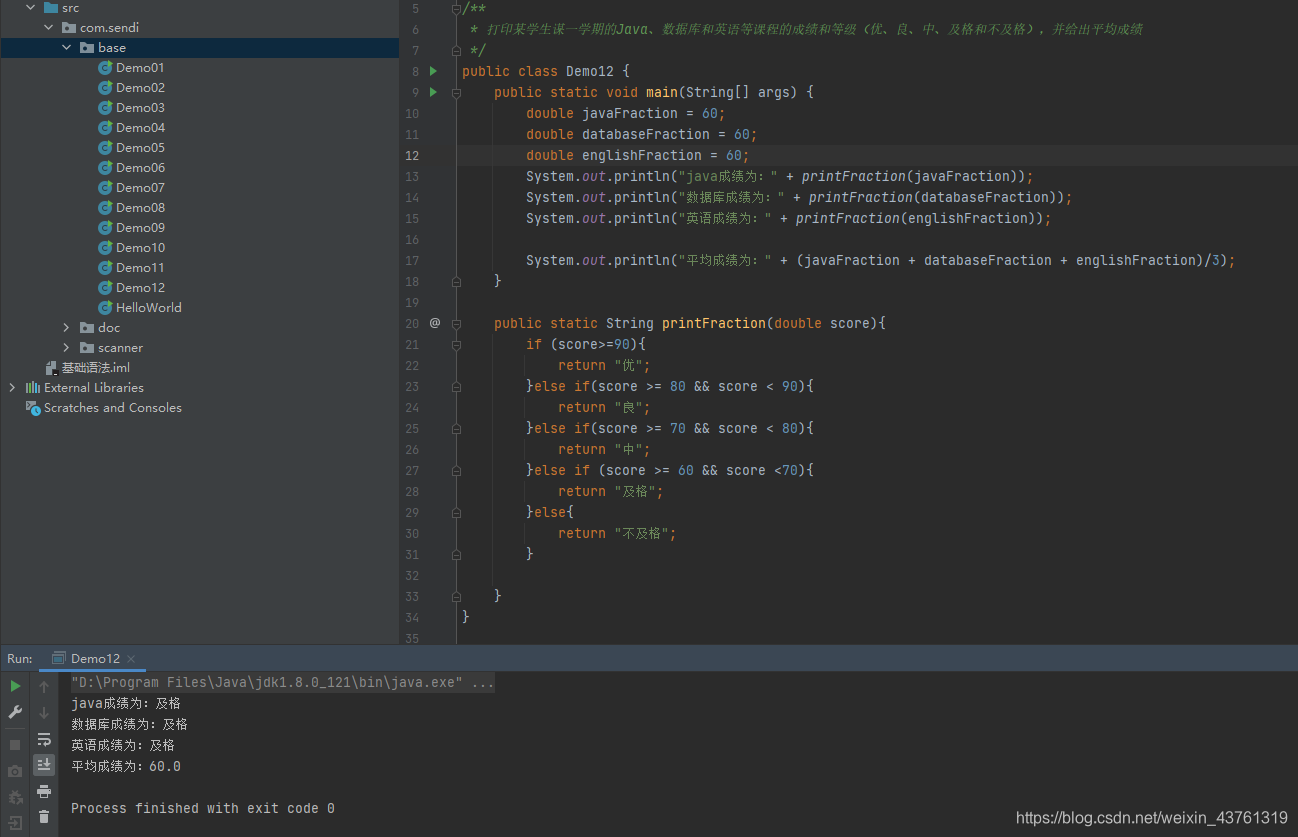Click the doc folder icon
The height and width of the screenshot is (837, 1298).
point(87,328)
